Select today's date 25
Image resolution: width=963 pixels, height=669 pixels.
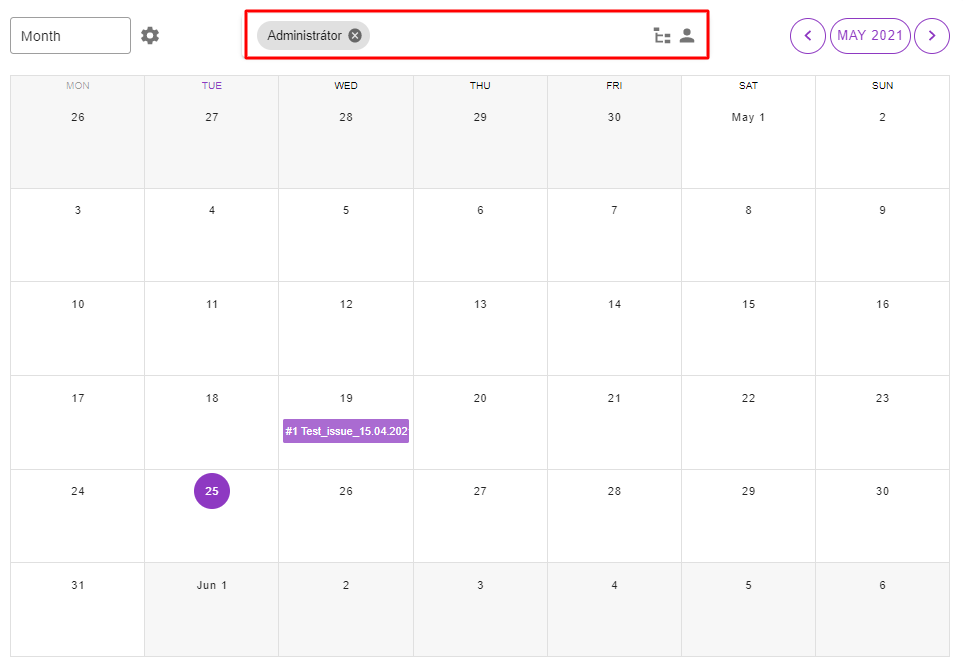tap(212, 491)
